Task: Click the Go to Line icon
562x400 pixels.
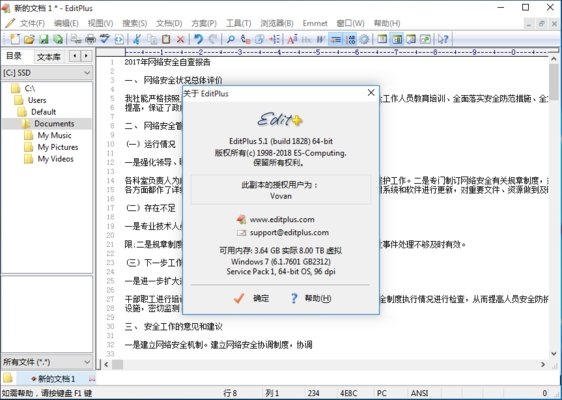Action: pyautogui.click(x=274, y=39)
